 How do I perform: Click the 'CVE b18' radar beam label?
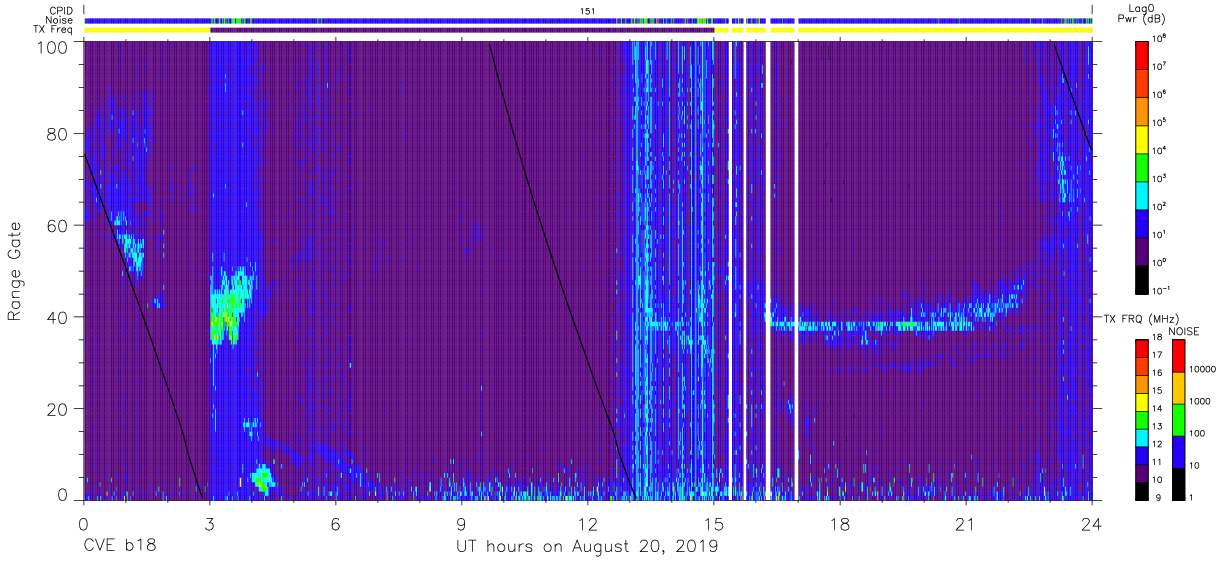119,547
